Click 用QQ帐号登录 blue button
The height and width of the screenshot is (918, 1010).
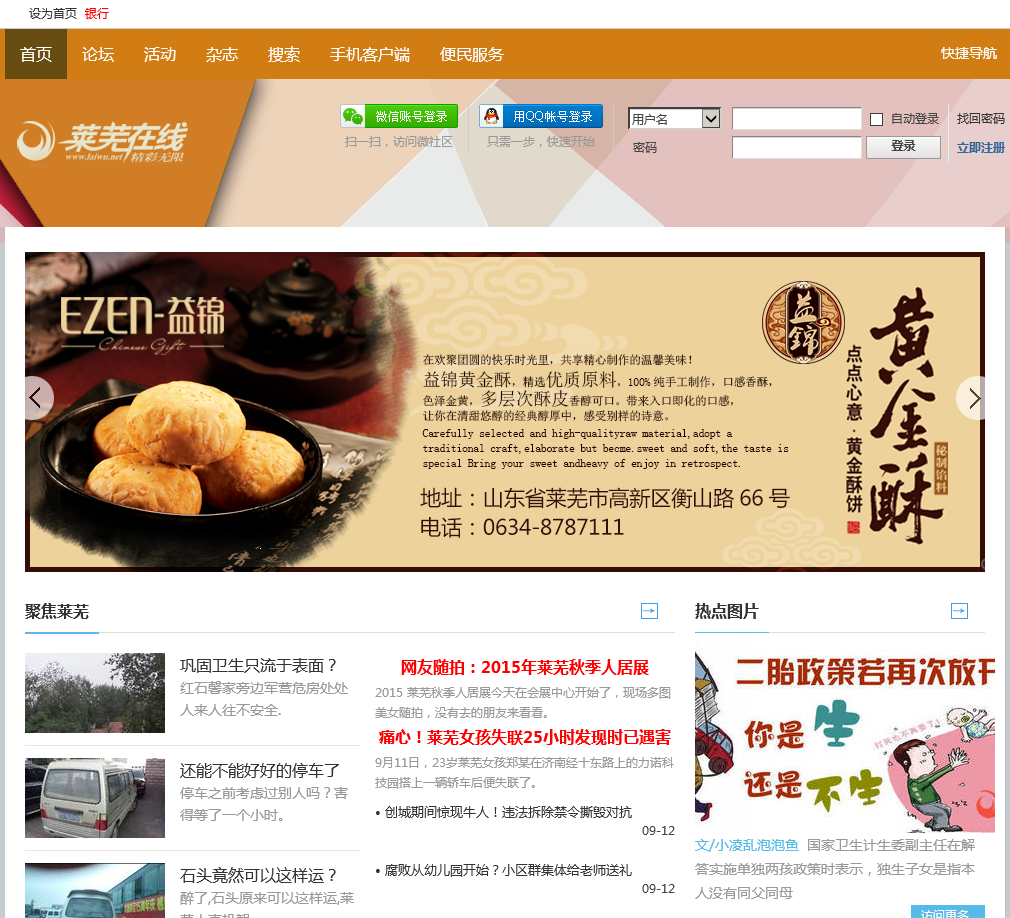click(541, 116)
